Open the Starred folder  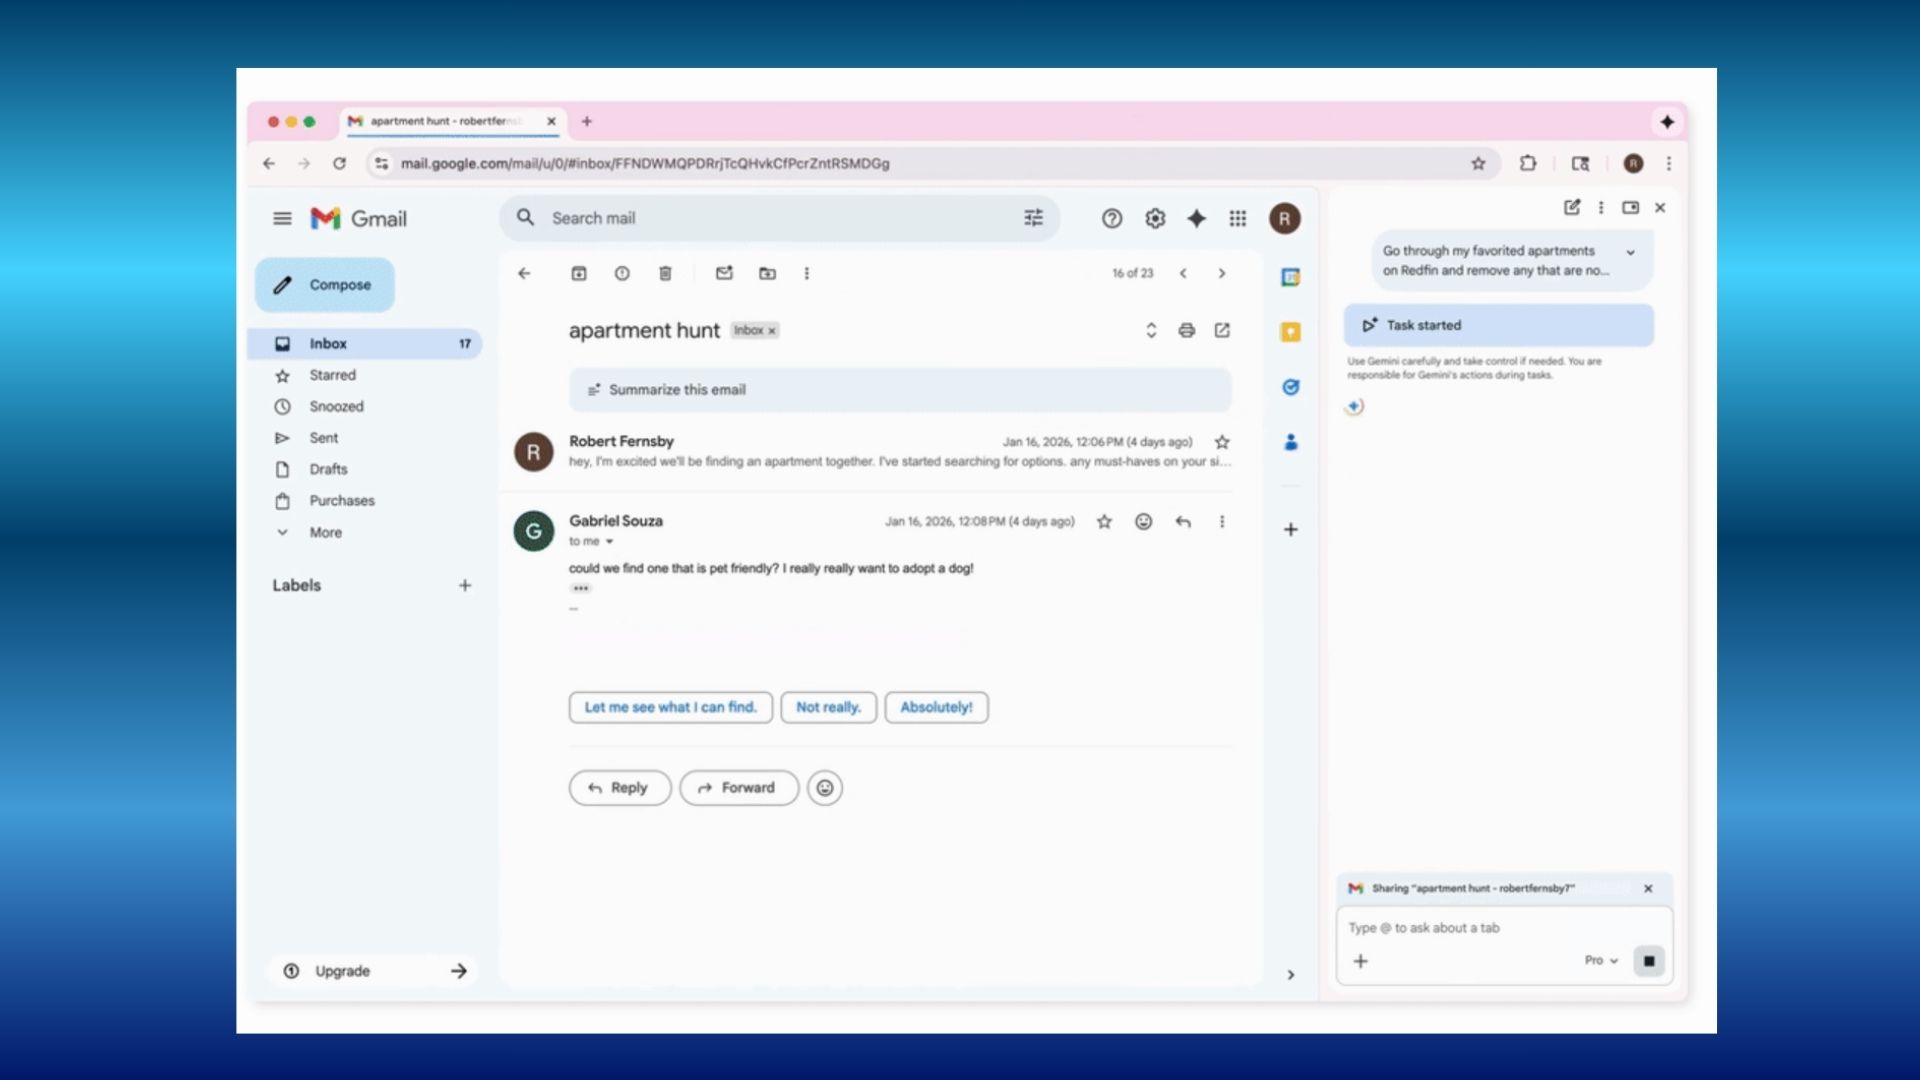click(332, 375)
